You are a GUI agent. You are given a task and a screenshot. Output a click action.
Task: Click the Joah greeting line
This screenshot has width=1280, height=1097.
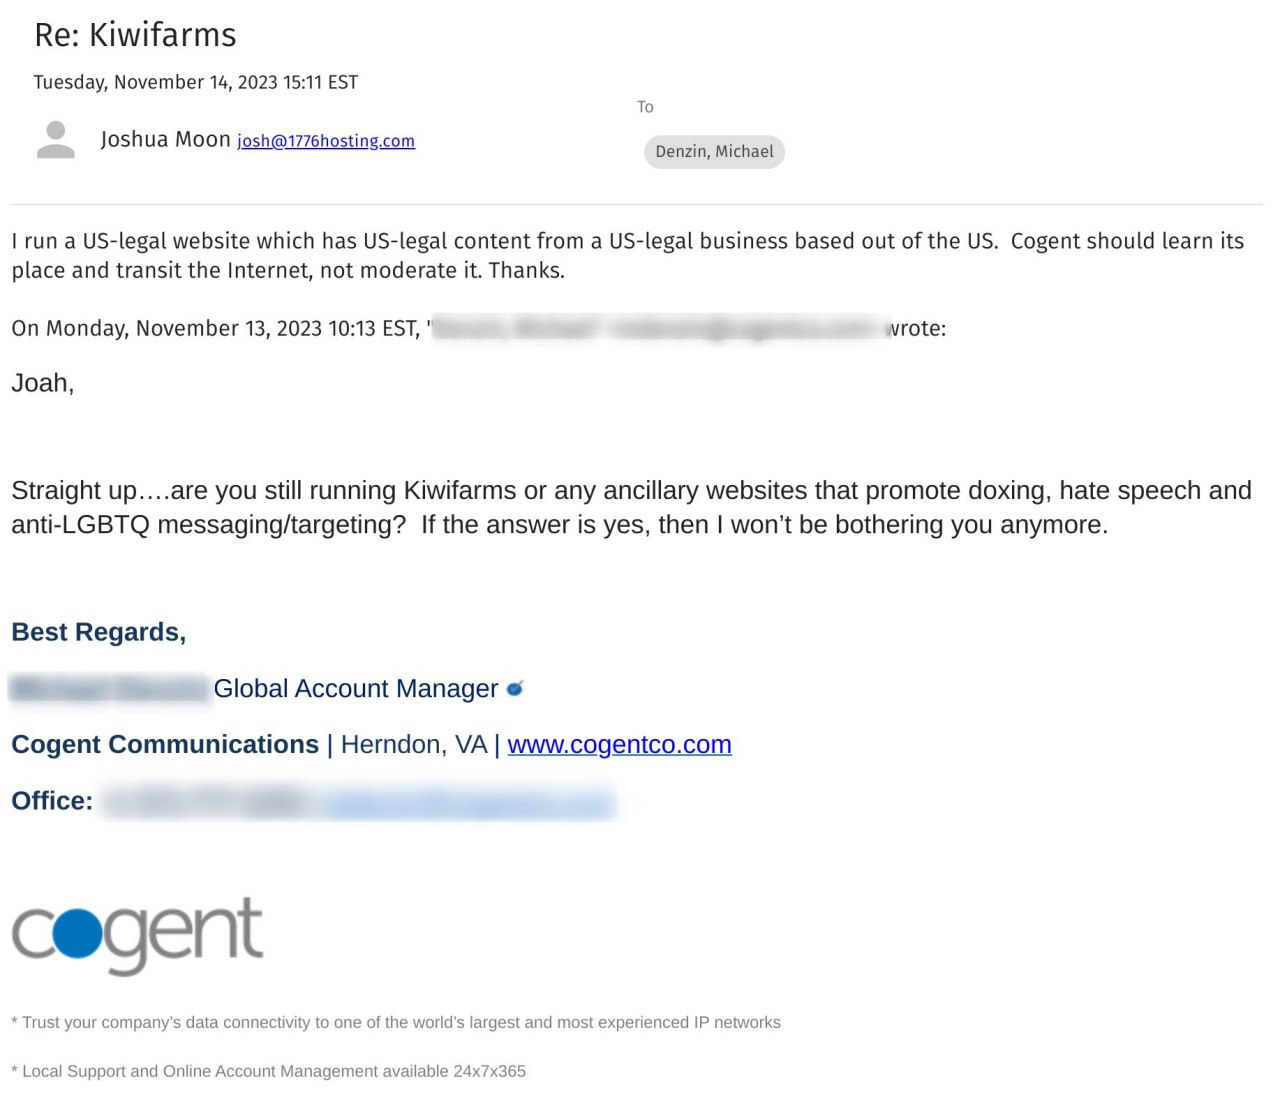click(43, 383)
